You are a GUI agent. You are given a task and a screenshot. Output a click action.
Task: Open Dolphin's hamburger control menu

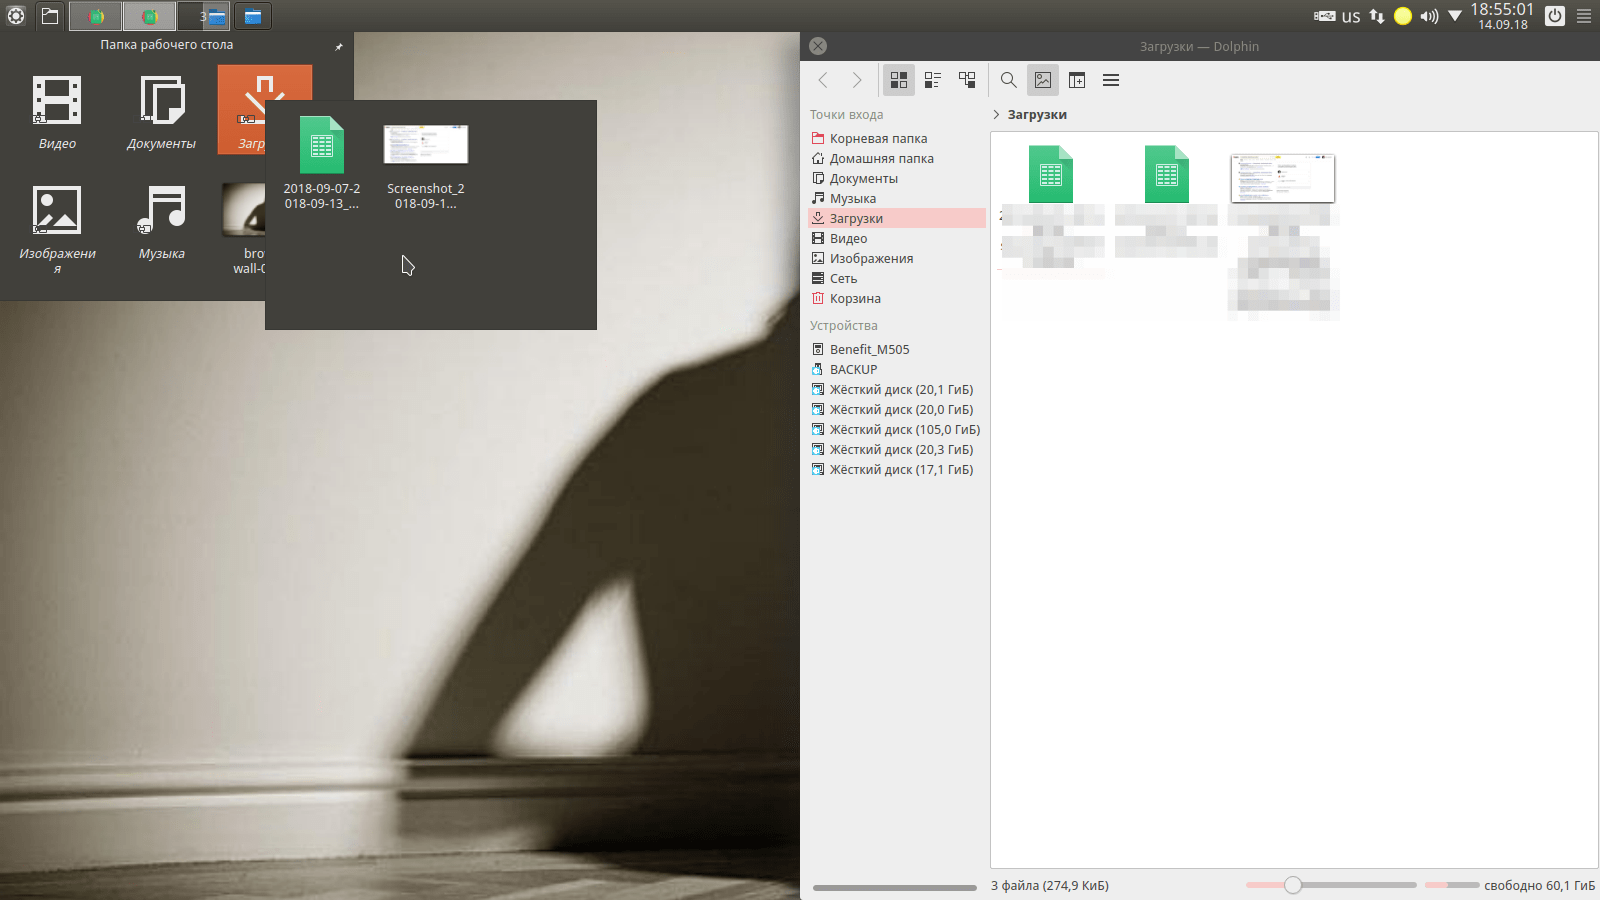coord(1111,80)
